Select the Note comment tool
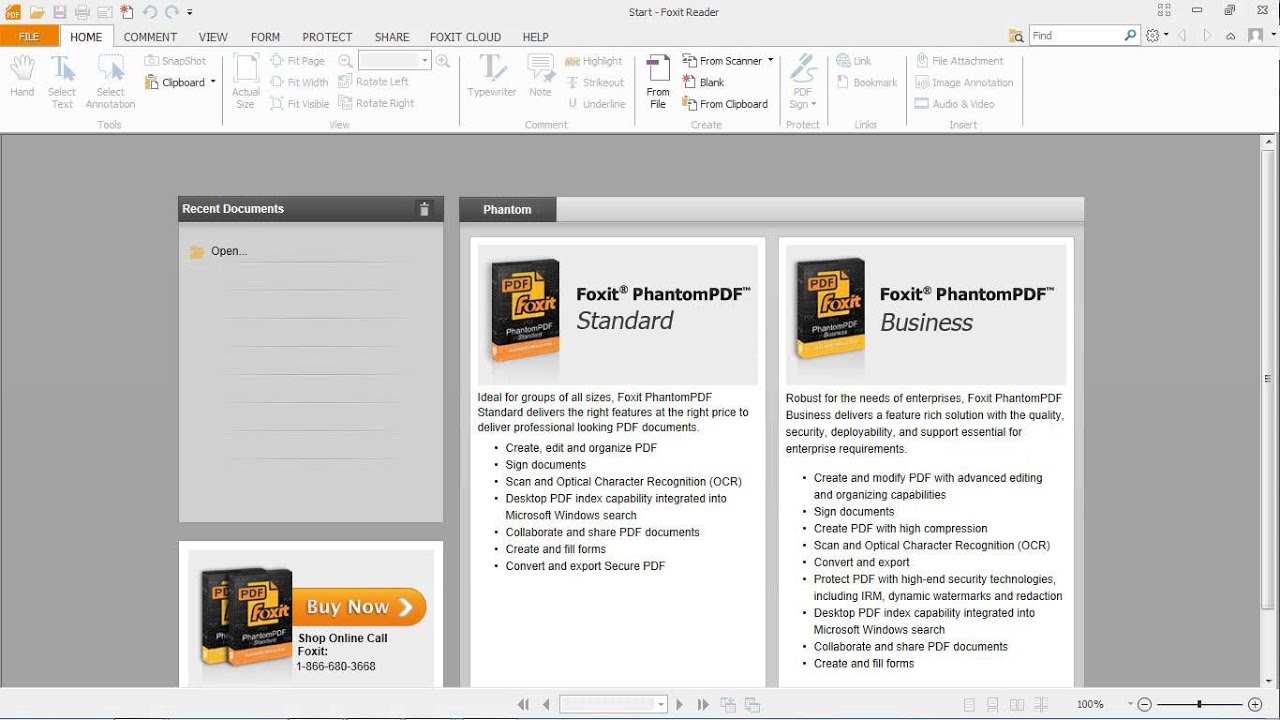 [x=540, y=76]
